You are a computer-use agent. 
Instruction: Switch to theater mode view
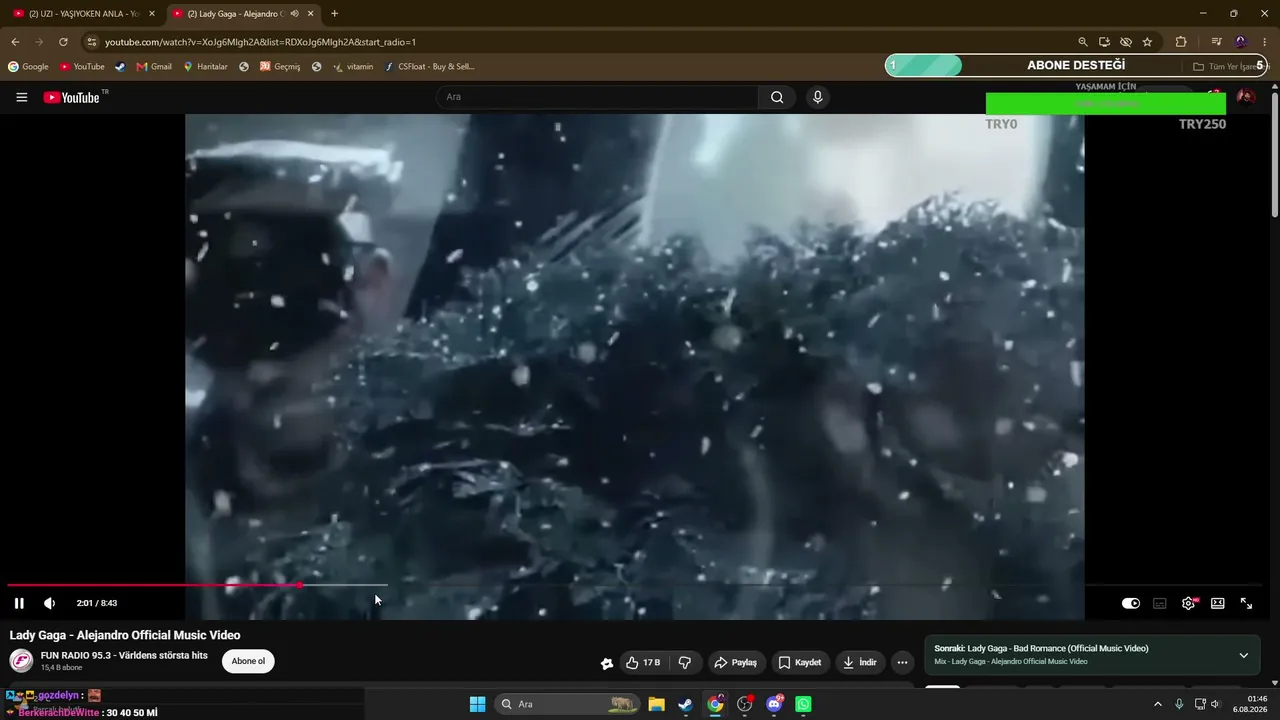[1218, 603]
